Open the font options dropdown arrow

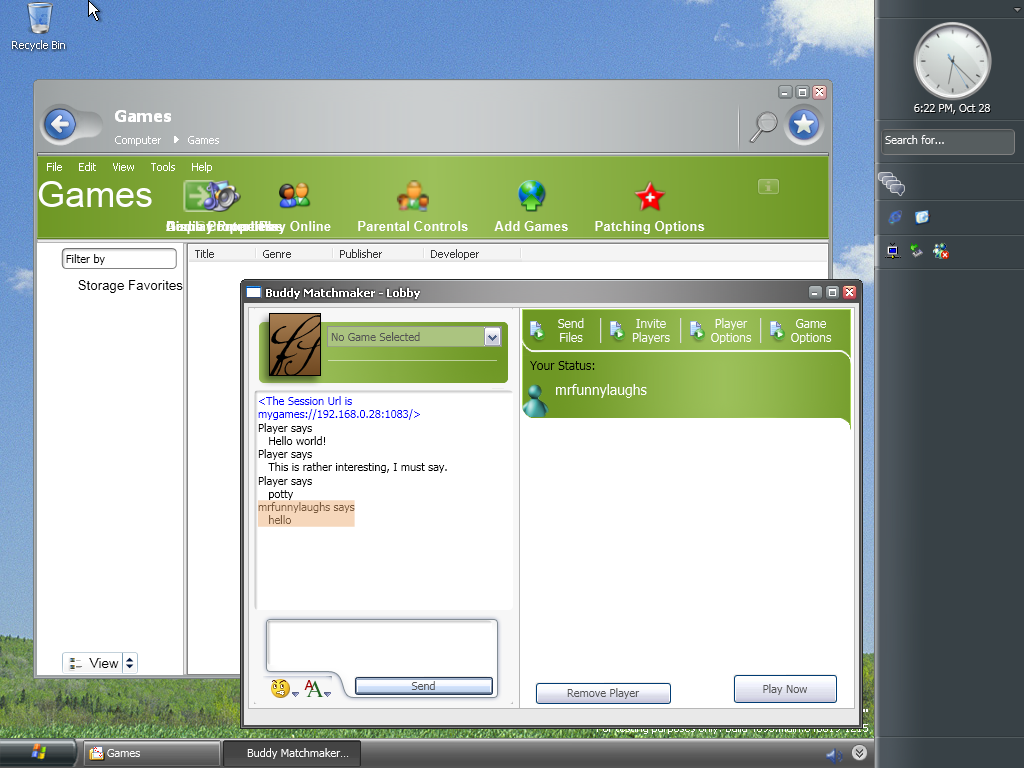327,694
